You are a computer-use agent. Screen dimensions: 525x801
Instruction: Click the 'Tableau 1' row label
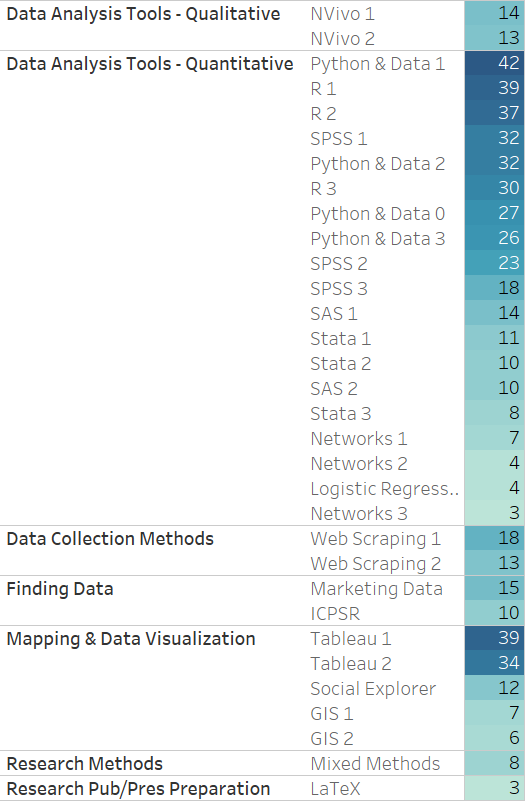pos(351,640)
